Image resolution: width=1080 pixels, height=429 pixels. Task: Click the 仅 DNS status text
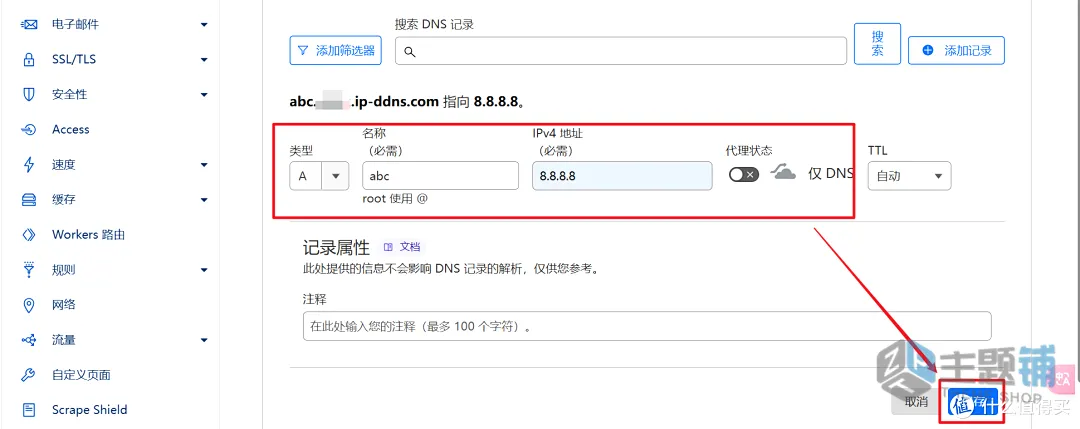(x=831, y=174)
